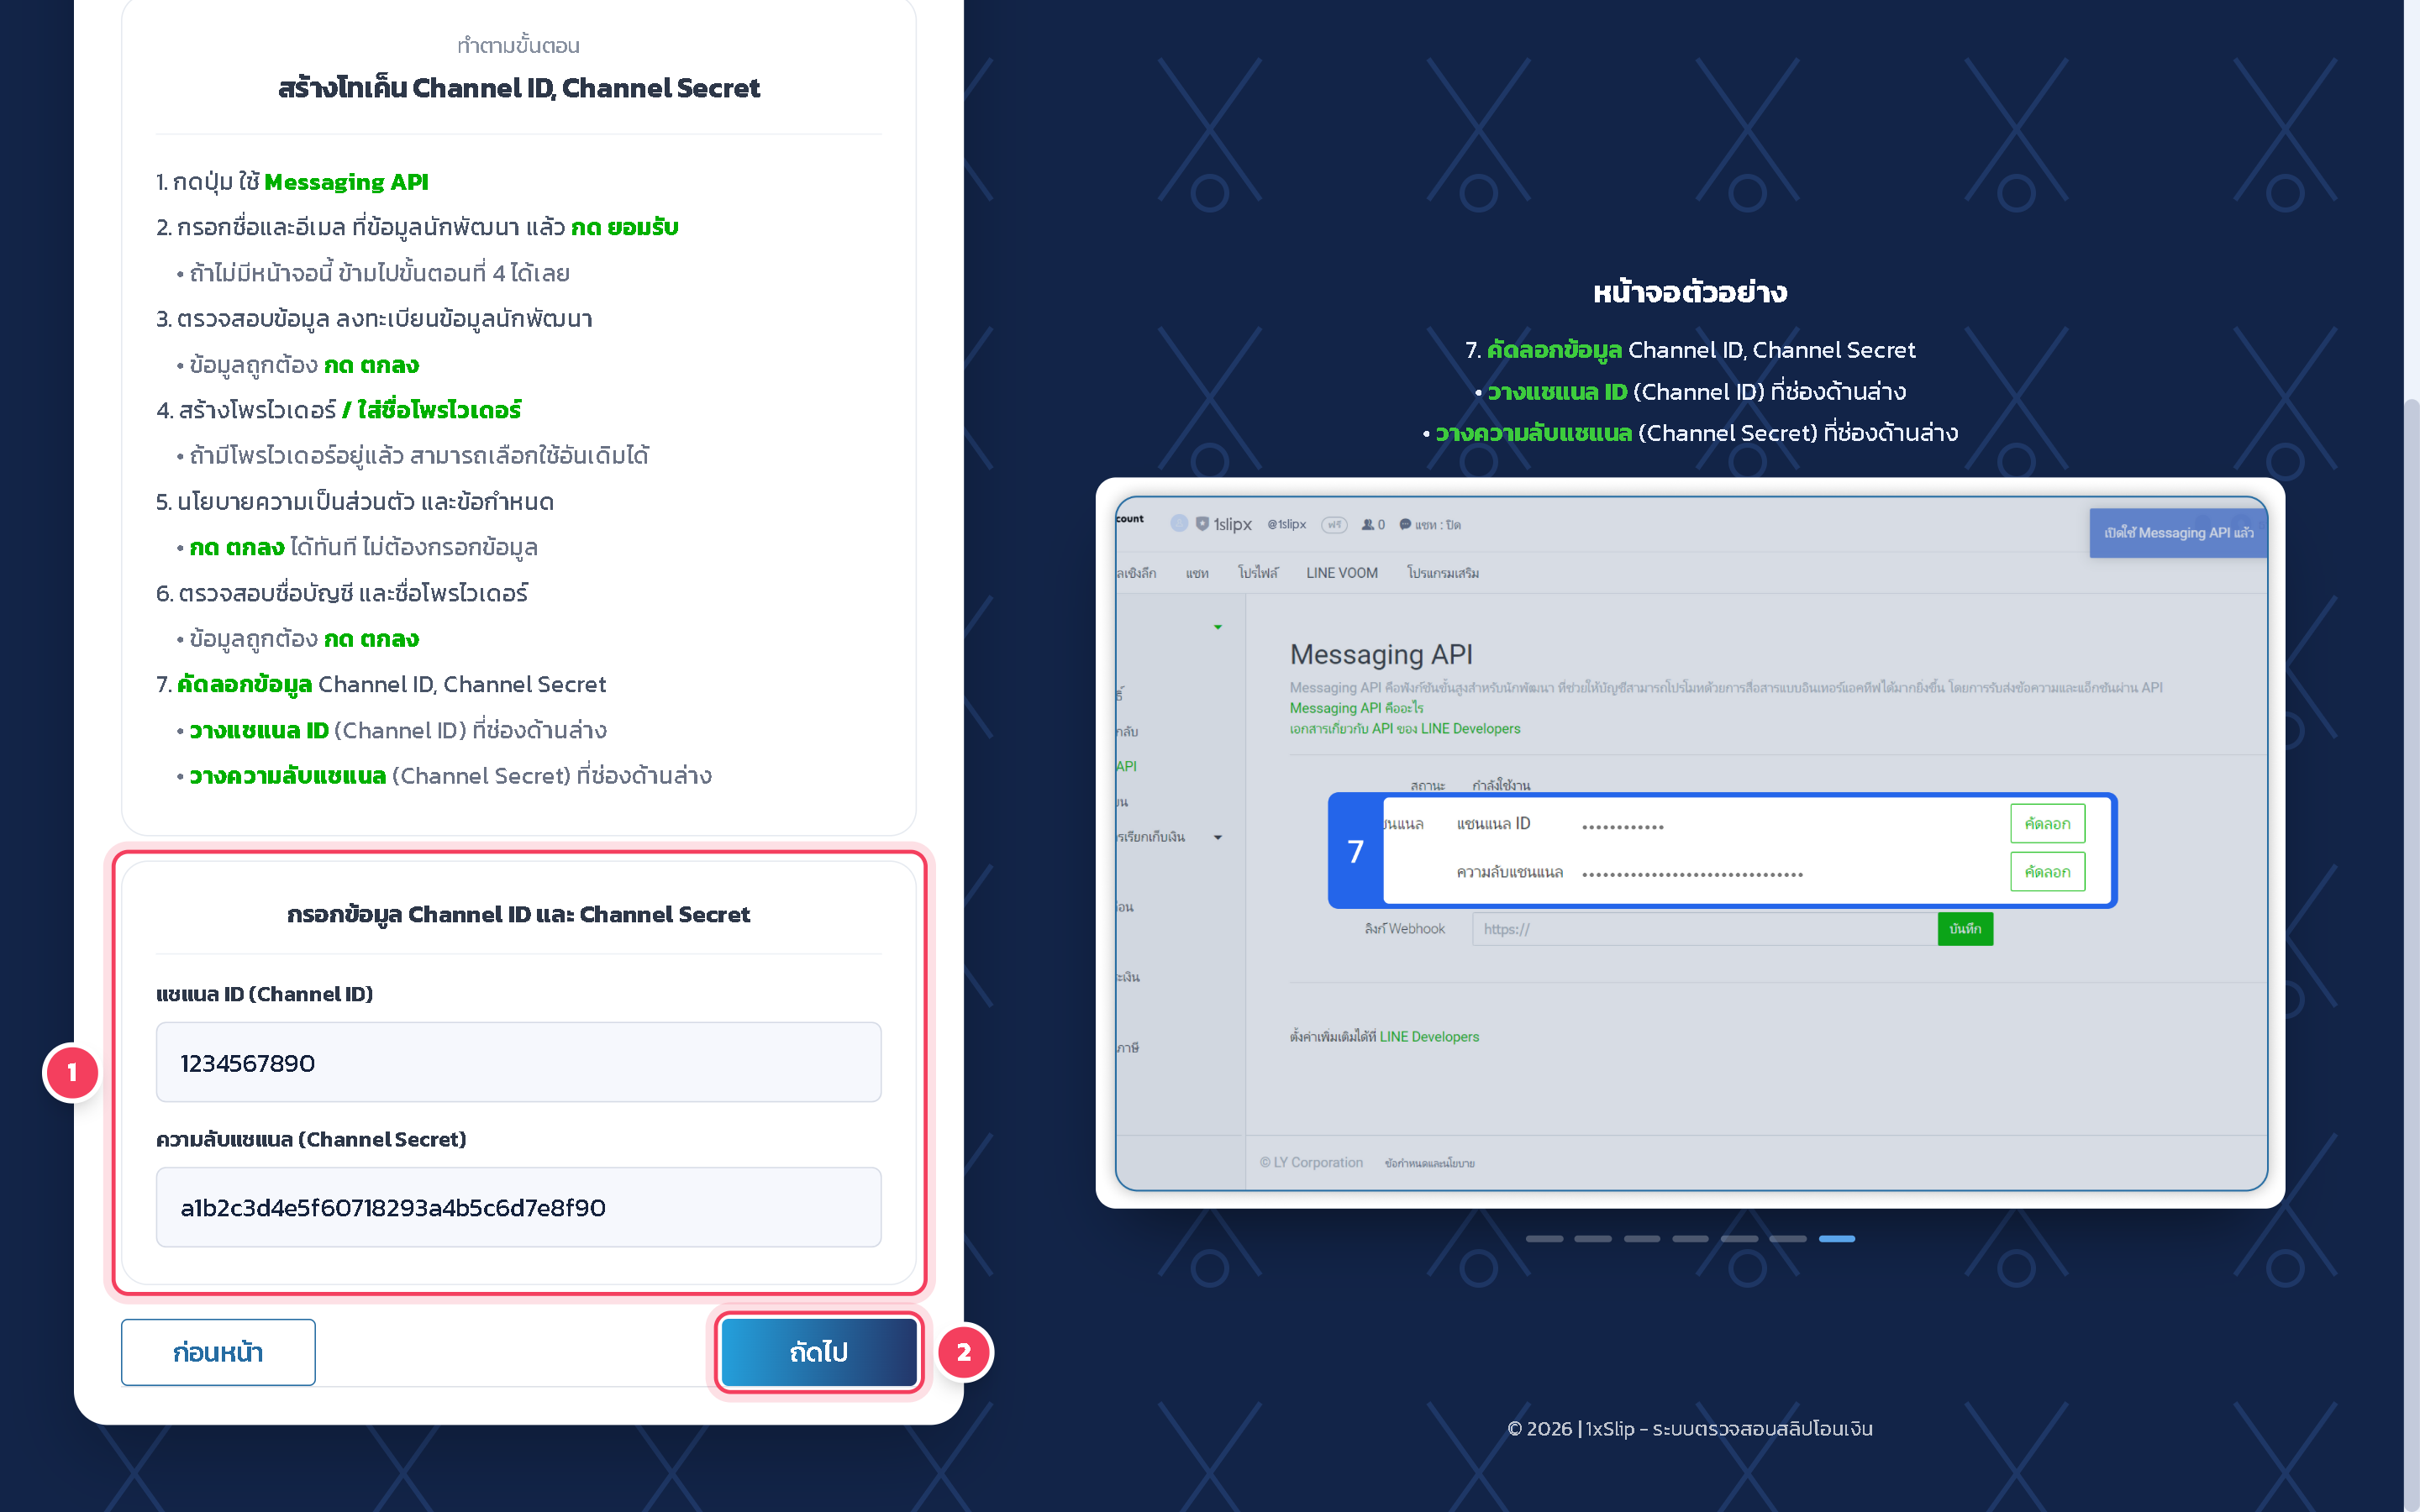Viewport: 2420px width, 1512px height.
Task: Click step 'นโยบายความเป็นส่วนตัว และข้อกำหนด'
Action: [x=355, y=502]
